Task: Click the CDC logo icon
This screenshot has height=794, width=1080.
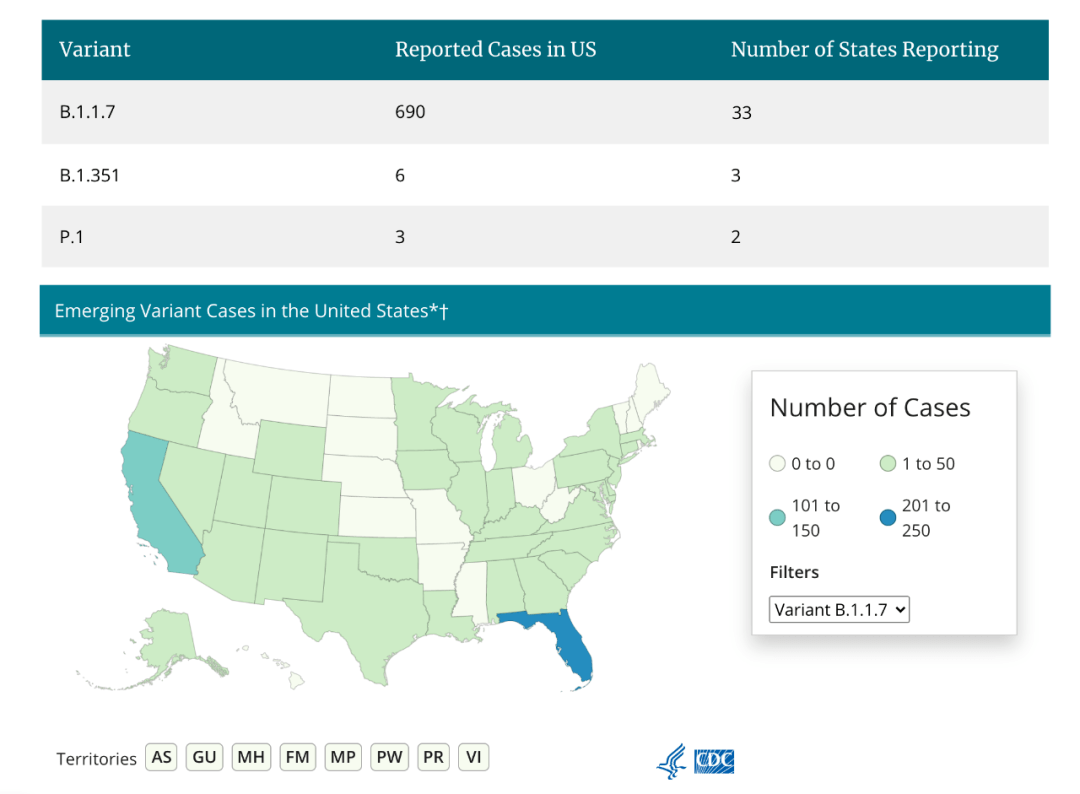Action: (714, 762)
